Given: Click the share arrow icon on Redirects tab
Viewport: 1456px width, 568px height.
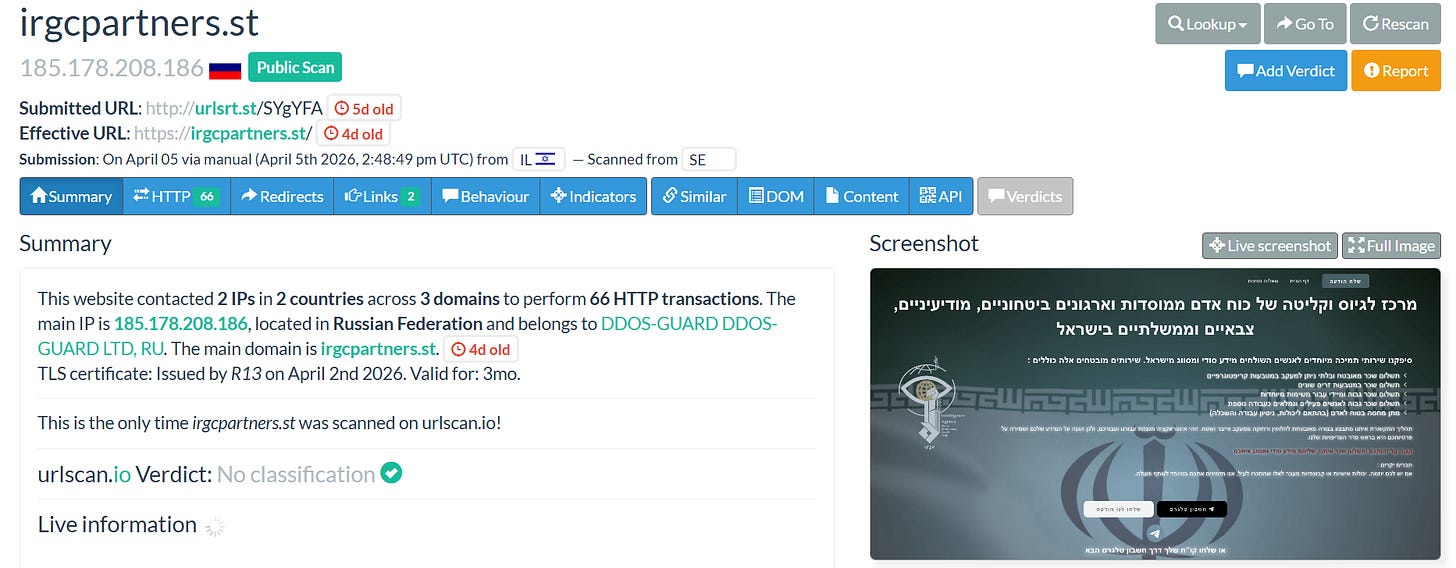Looking at the screenshot, I should (x=249, y=196).
